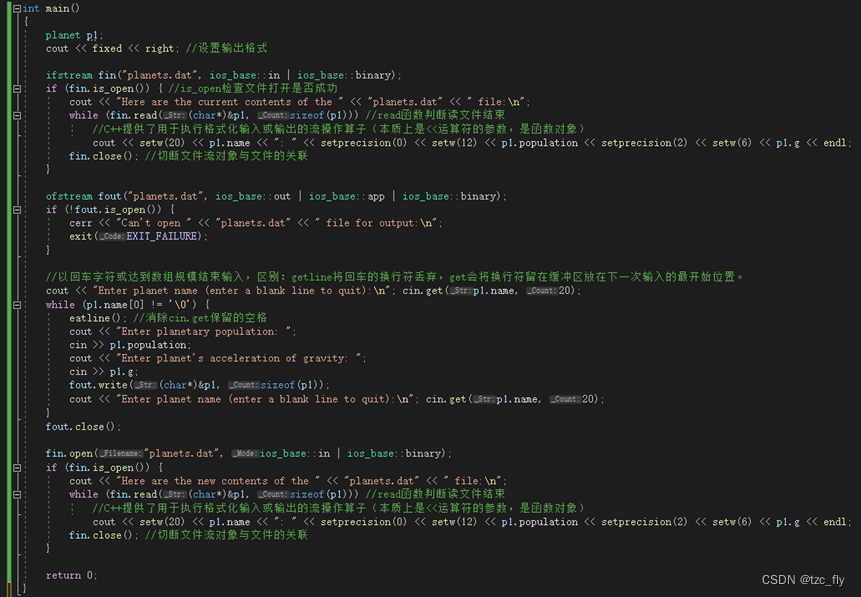This screenshot has height=597, width=861.
Task: Click the 'fout.write' statement
Action: pos(199,385)
